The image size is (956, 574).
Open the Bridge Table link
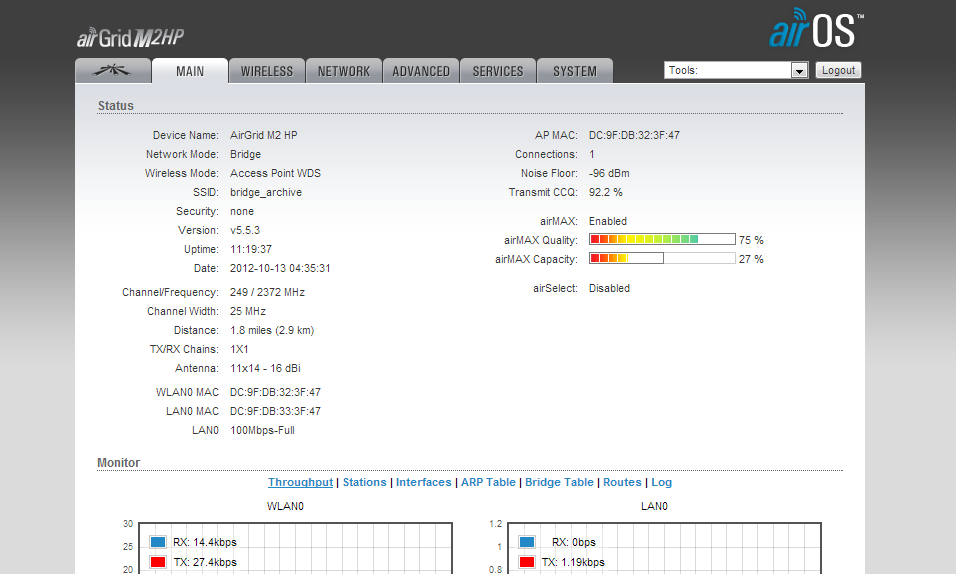click(x=559, y=482)
